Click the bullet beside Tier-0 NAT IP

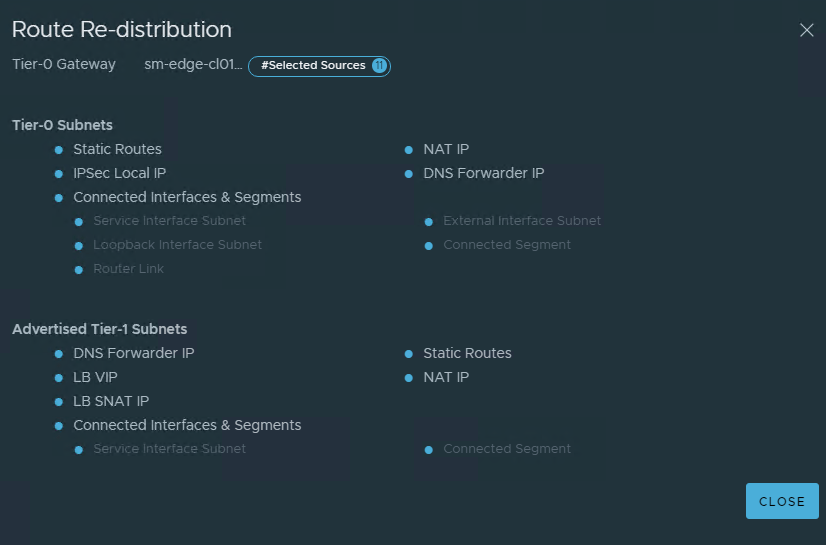pyautogui.click(x=409, y=150)
